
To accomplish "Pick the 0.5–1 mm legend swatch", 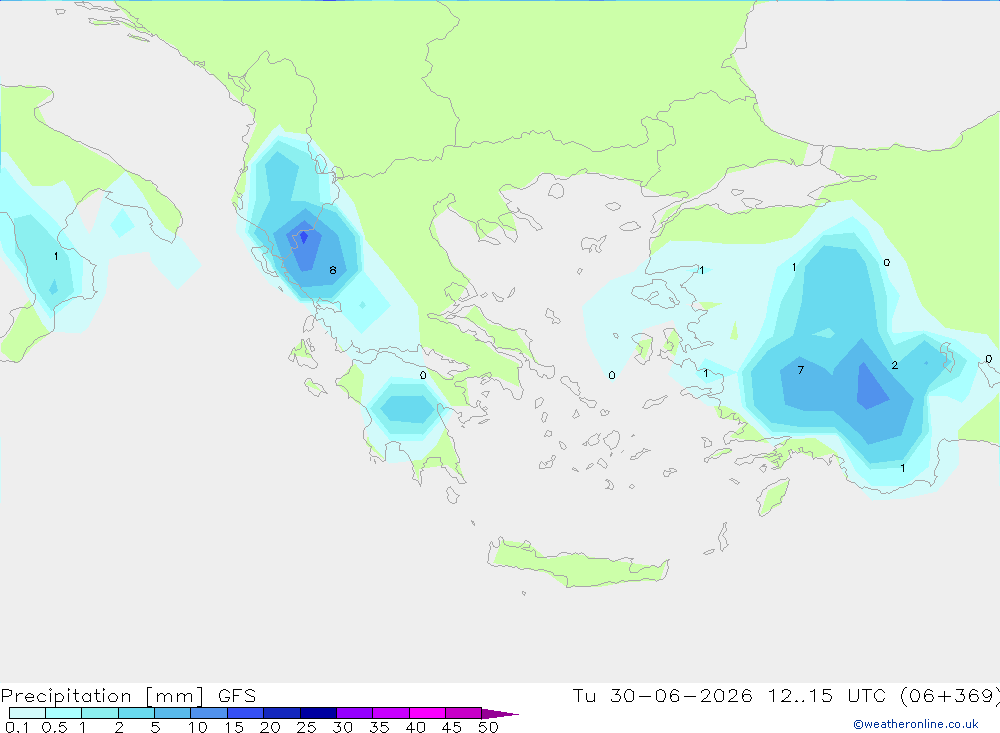I will coord(64,713).
